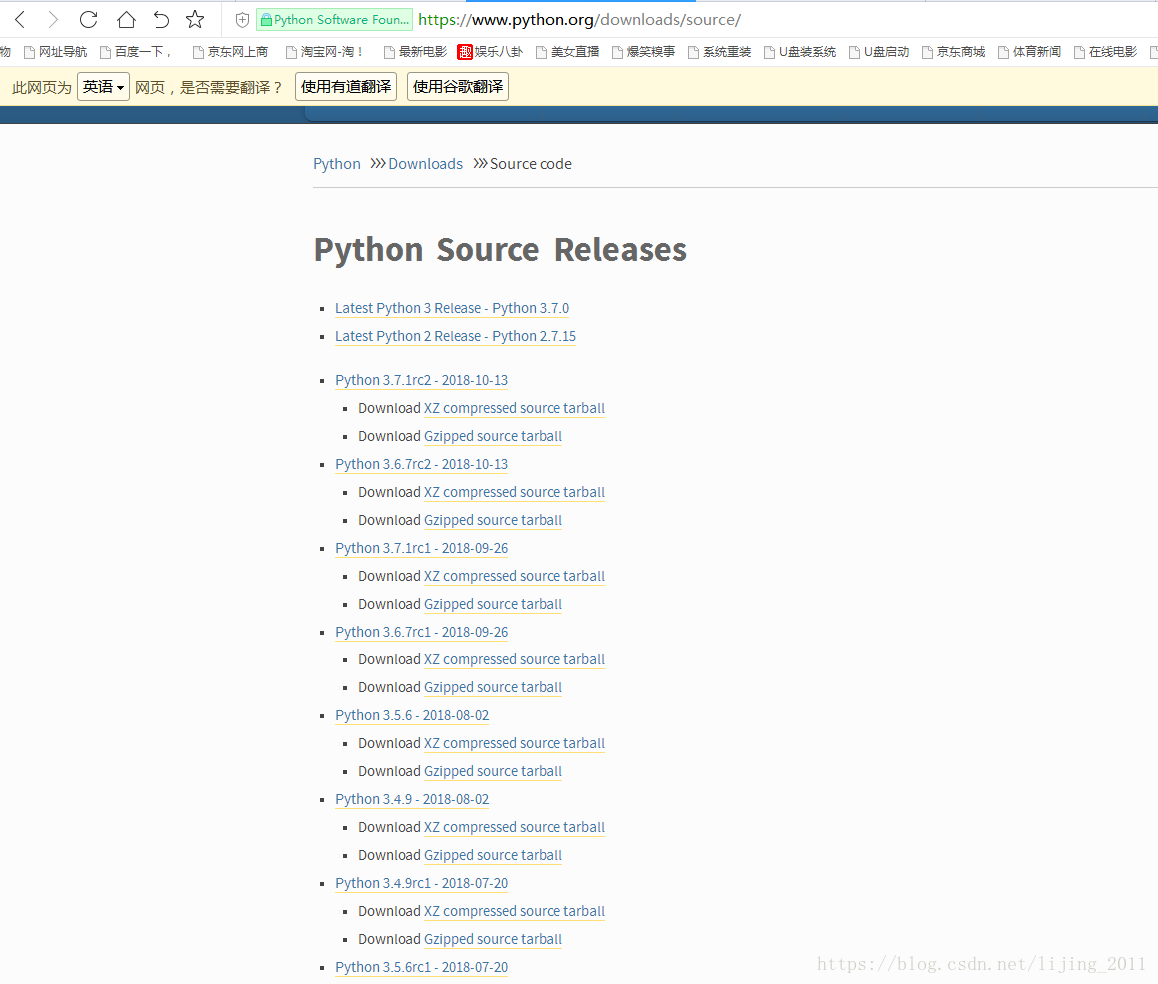Download XZ tarball for Python 3.6.7rc1

(x=514, y=660)
